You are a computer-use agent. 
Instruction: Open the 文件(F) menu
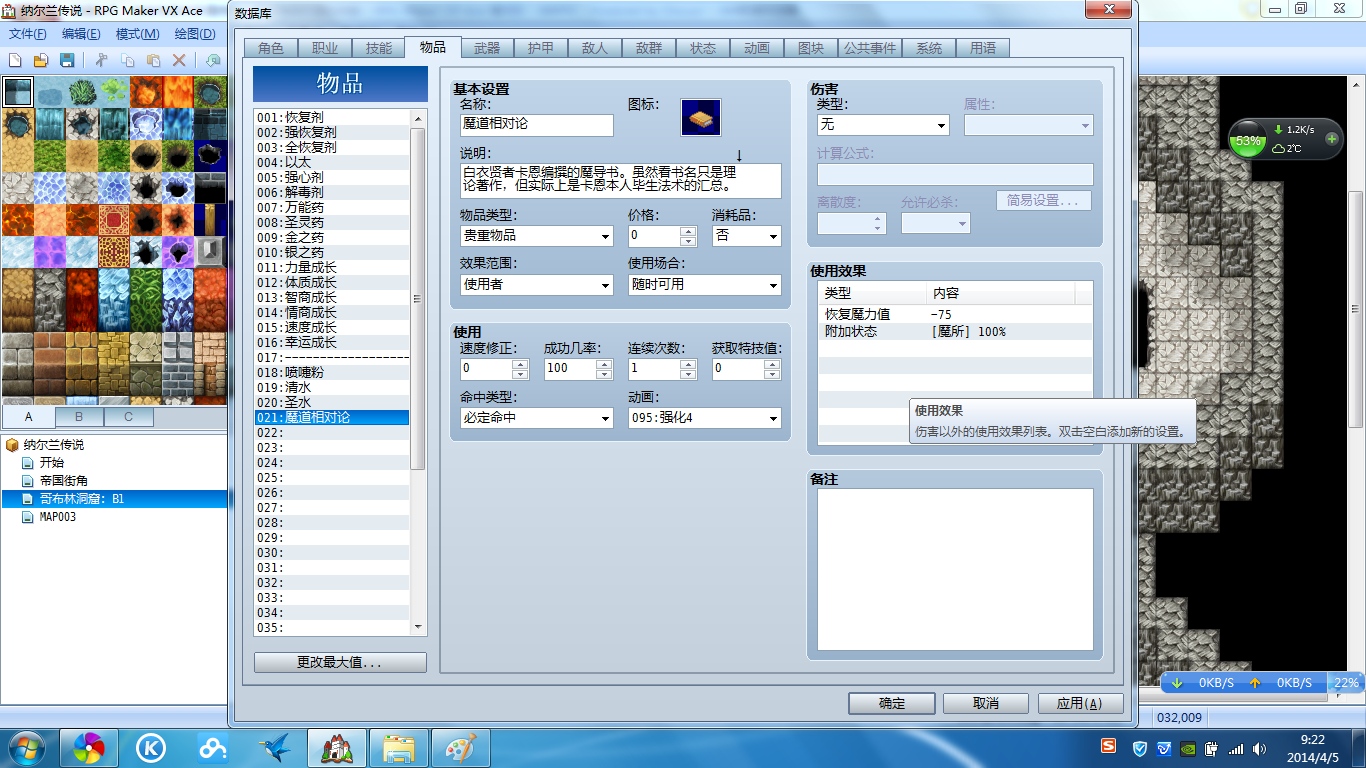(28, 34)
